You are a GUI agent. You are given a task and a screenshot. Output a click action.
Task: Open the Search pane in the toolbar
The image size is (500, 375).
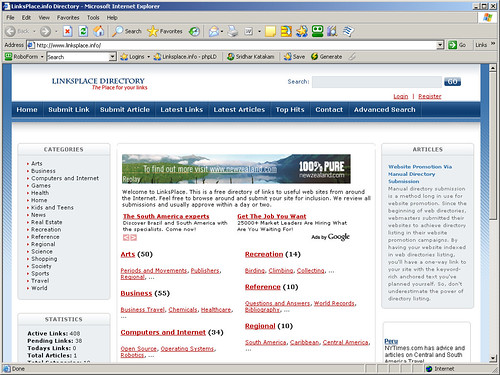coord(127,31)
